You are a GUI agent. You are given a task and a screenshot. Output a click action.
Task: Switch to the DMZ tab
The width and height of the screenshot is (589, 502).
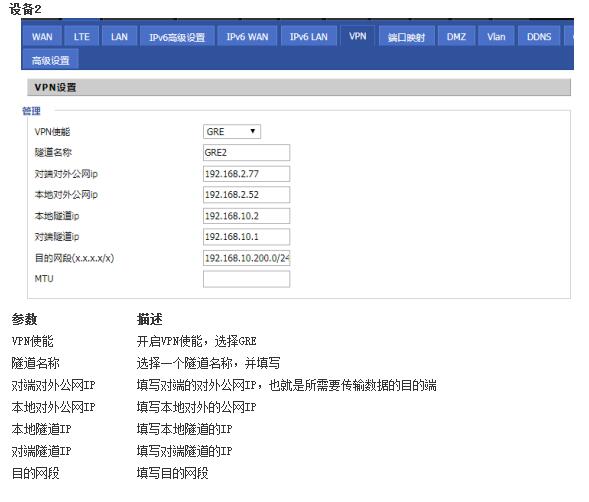tap(456, 36)
